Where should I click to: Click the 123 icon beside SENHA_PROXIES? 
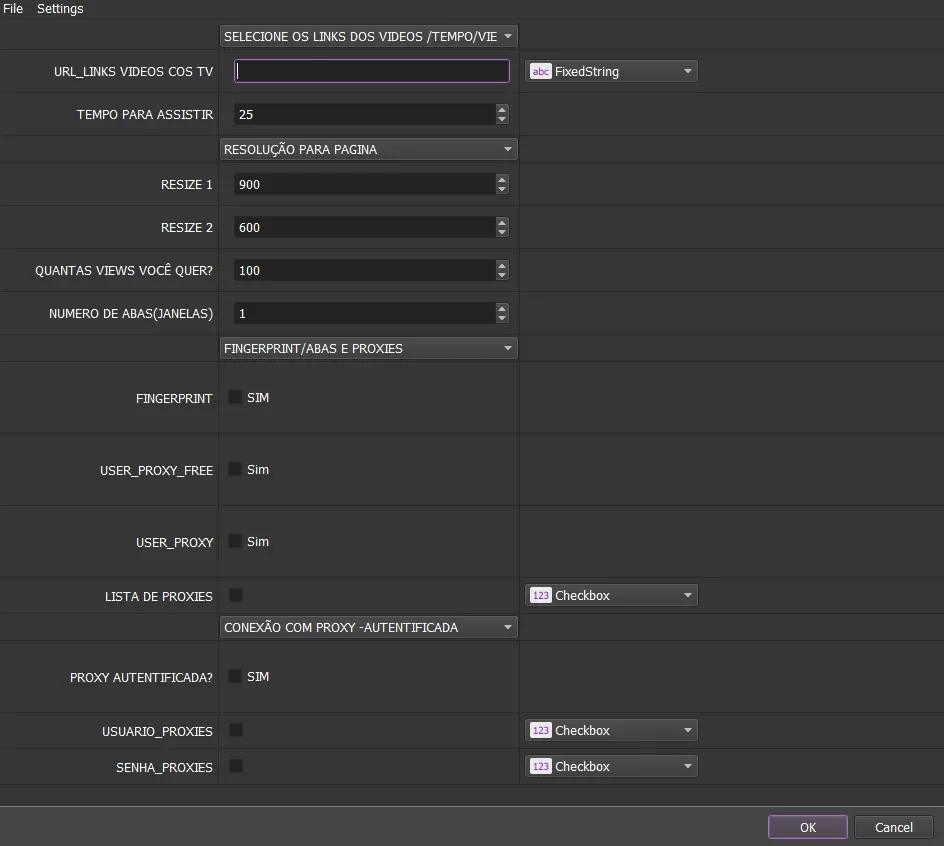540,767
